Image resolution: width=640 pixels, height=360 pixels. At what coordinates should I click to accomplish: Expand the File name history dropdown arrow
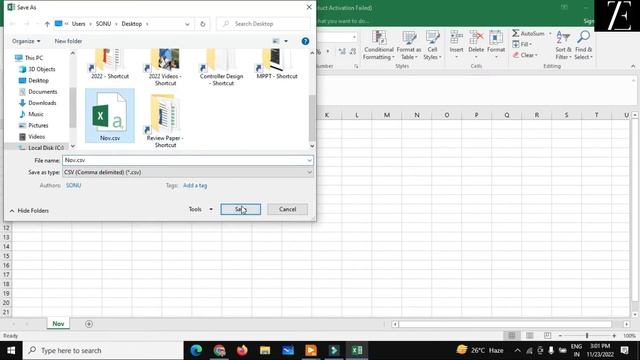click(x=309, y=160)
